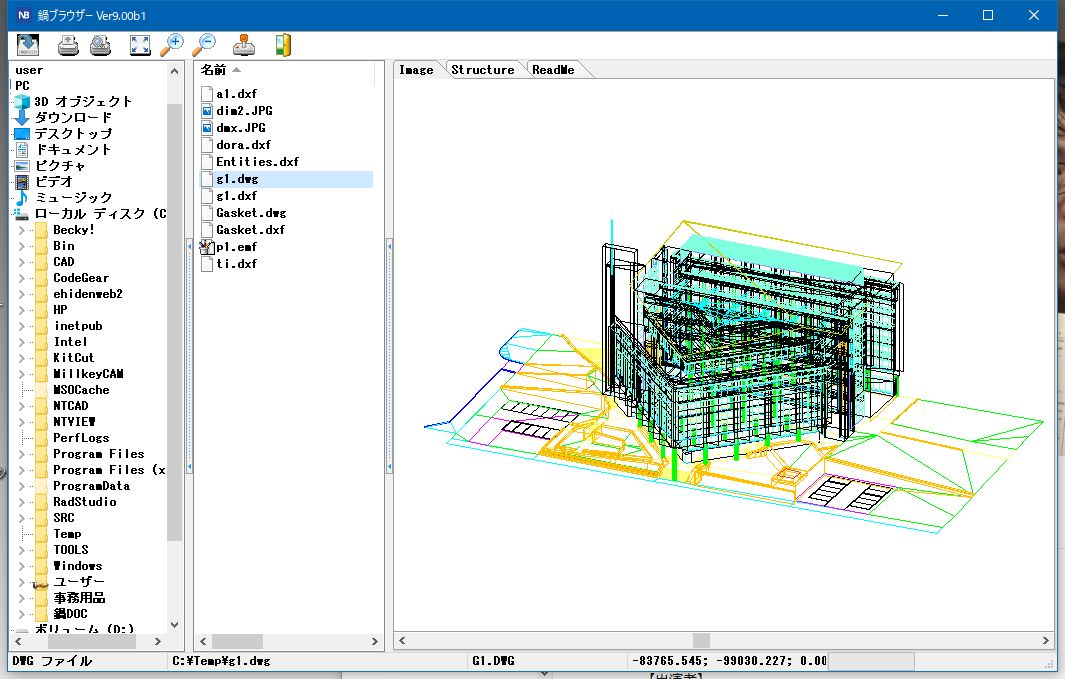1065x679 pixels.
Task: Select the ti.dxf file
Action: [x=236, y=263]
